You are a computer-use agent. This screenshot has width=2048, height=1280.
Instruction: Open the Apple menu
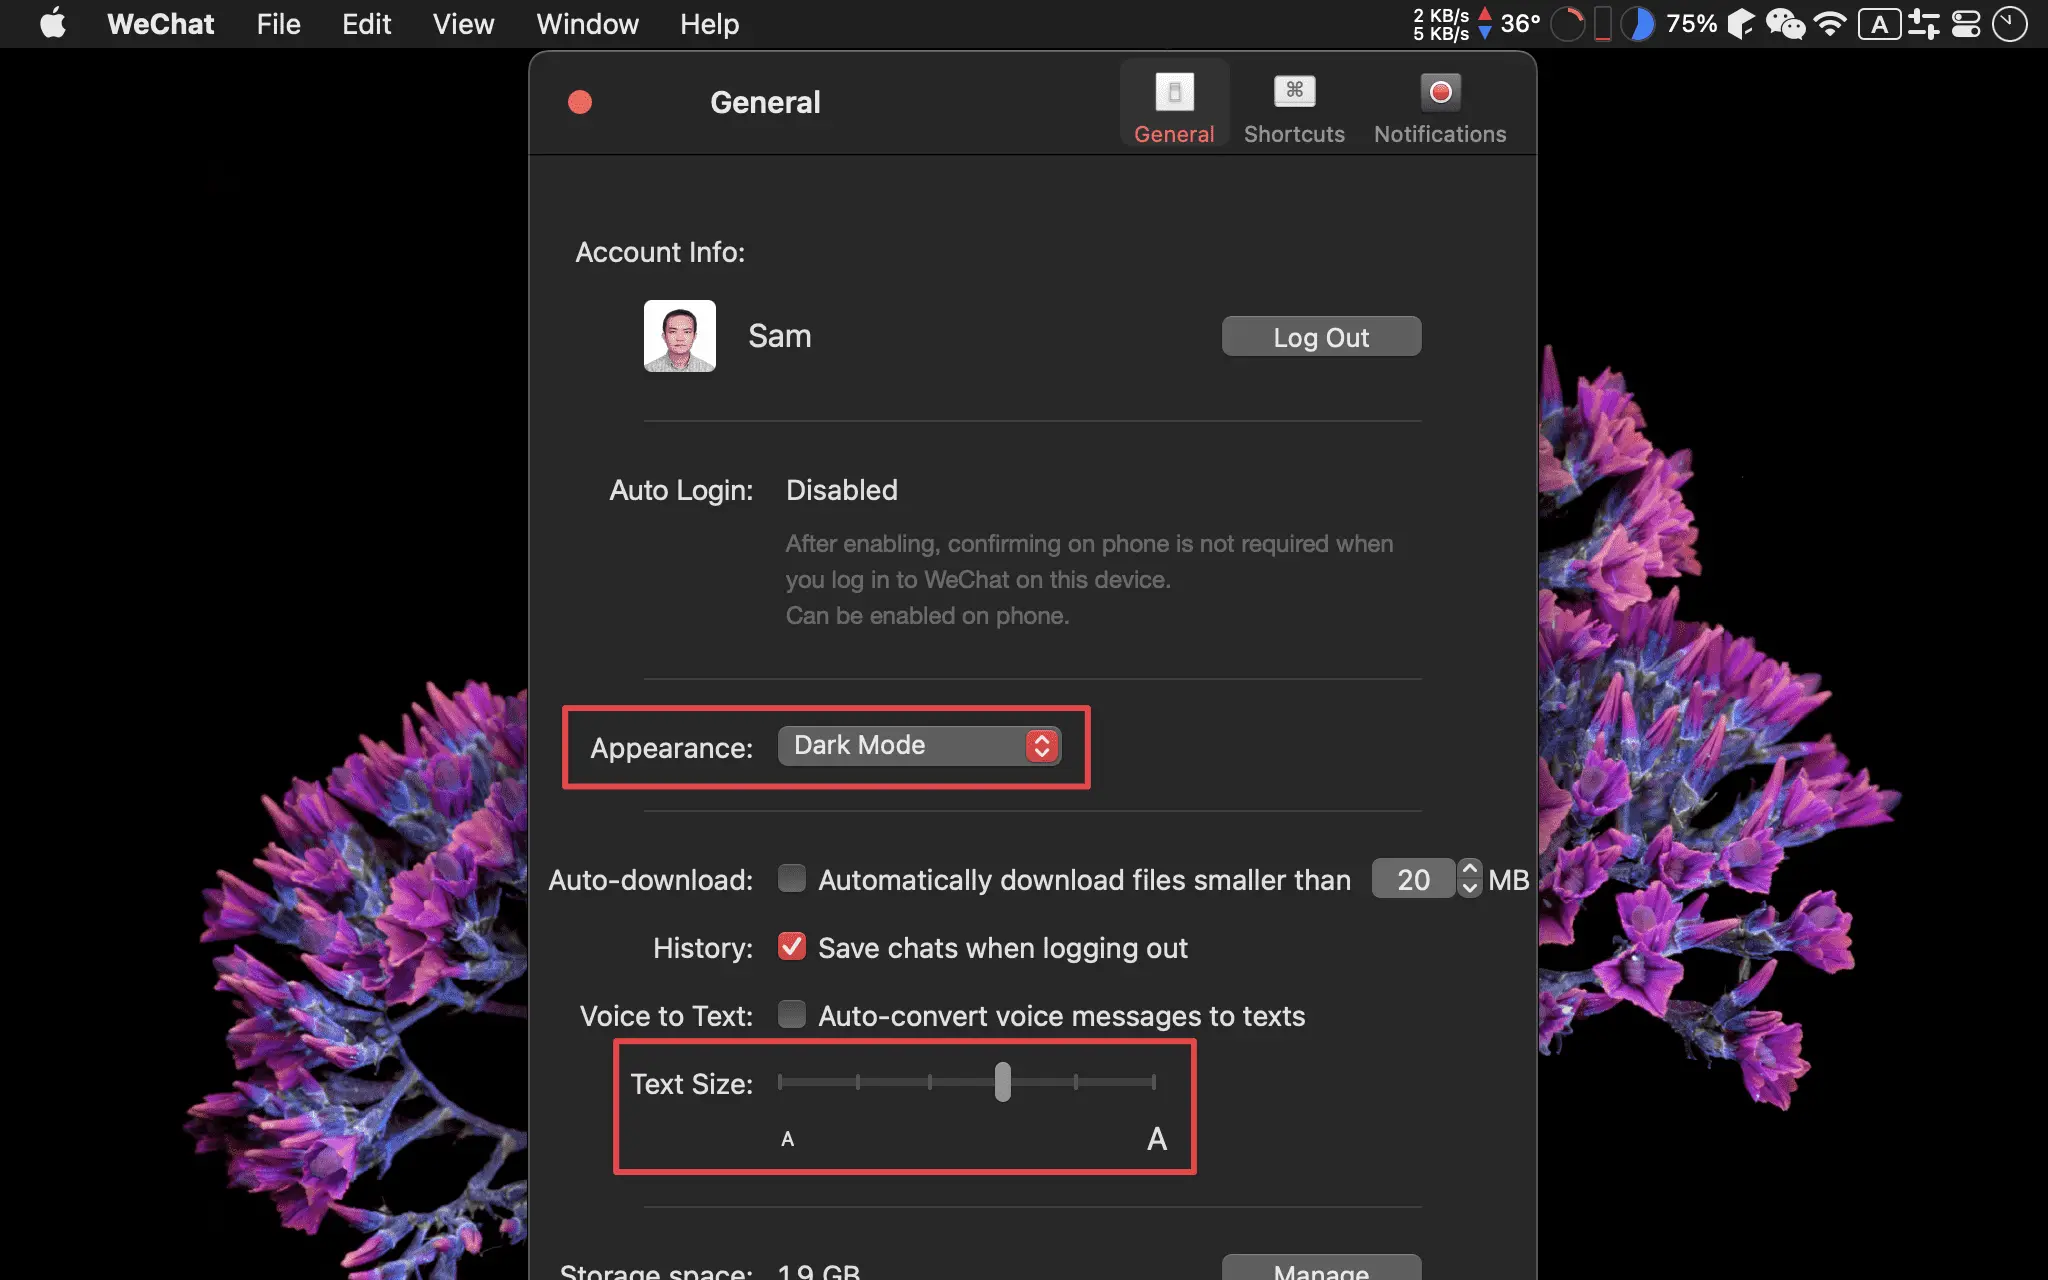pos(53,23)
